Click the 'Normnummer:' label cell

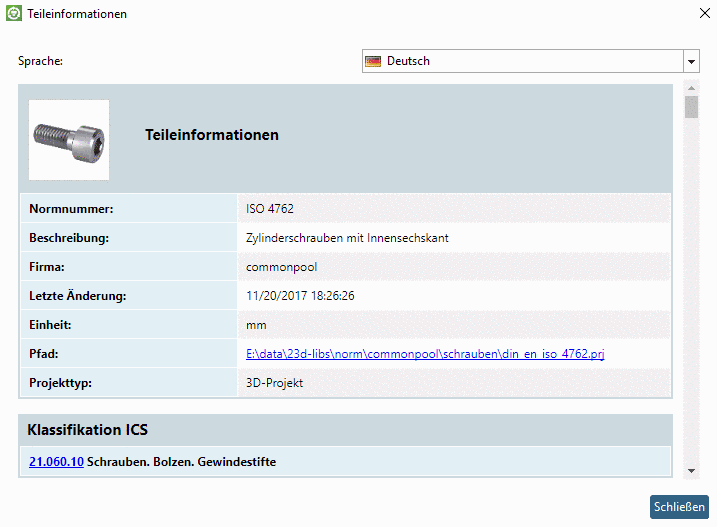pos(128,209)
